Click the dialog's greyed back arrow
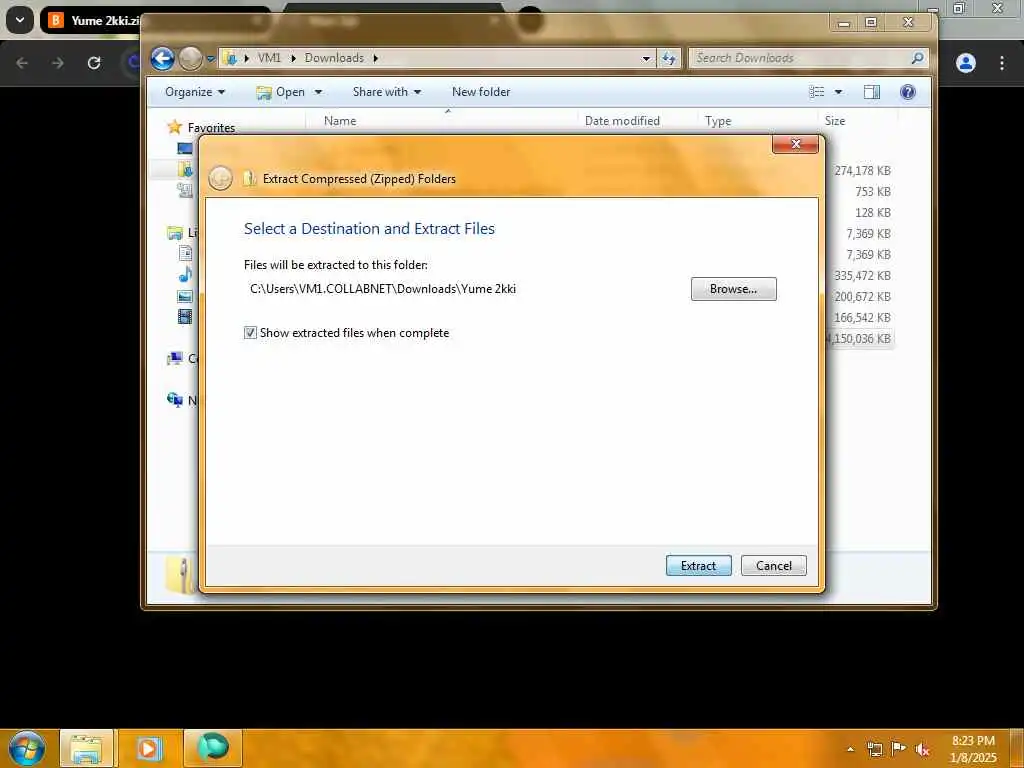 (x=220, y=178)
